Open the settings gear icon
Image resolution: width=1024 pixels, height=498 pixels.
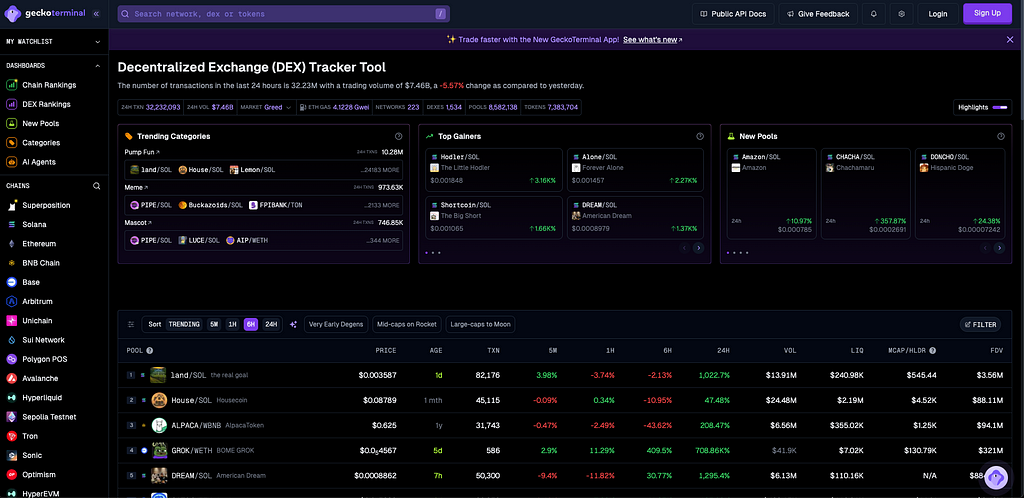tap(902, 14)
